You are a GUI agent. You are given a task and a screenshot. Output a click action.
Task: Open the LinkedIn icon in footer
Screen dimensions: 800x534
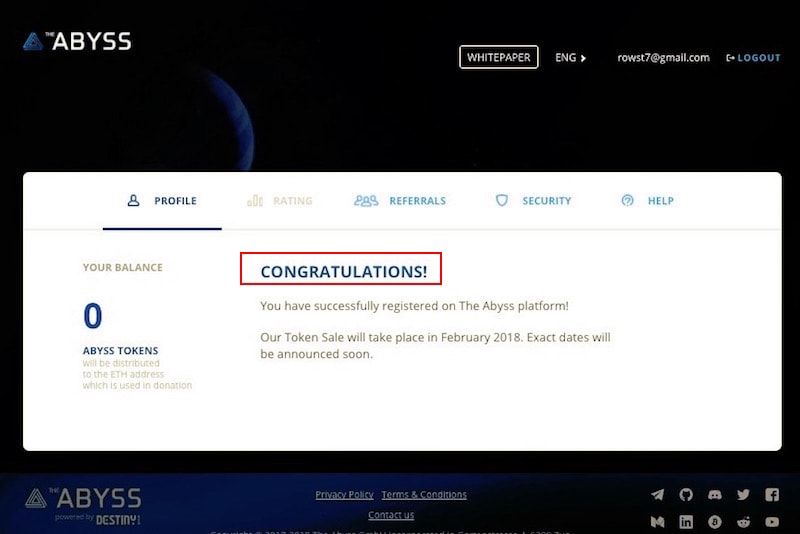[686, 522]
